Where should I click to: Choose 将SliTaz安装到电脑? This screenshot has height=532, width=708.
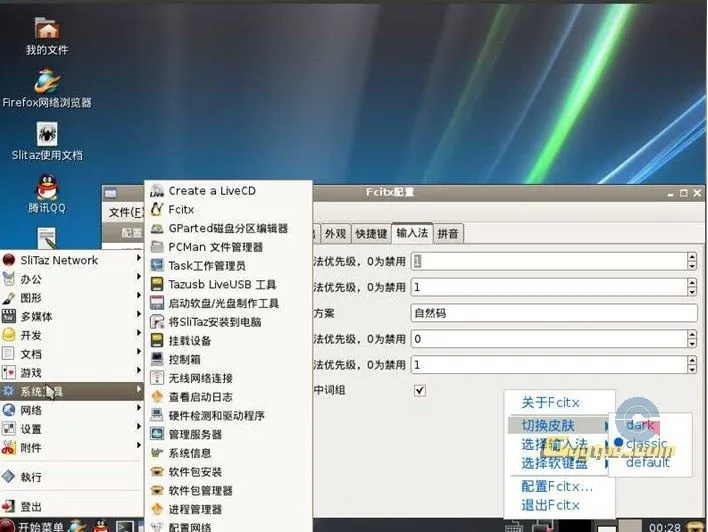(228, 322)
